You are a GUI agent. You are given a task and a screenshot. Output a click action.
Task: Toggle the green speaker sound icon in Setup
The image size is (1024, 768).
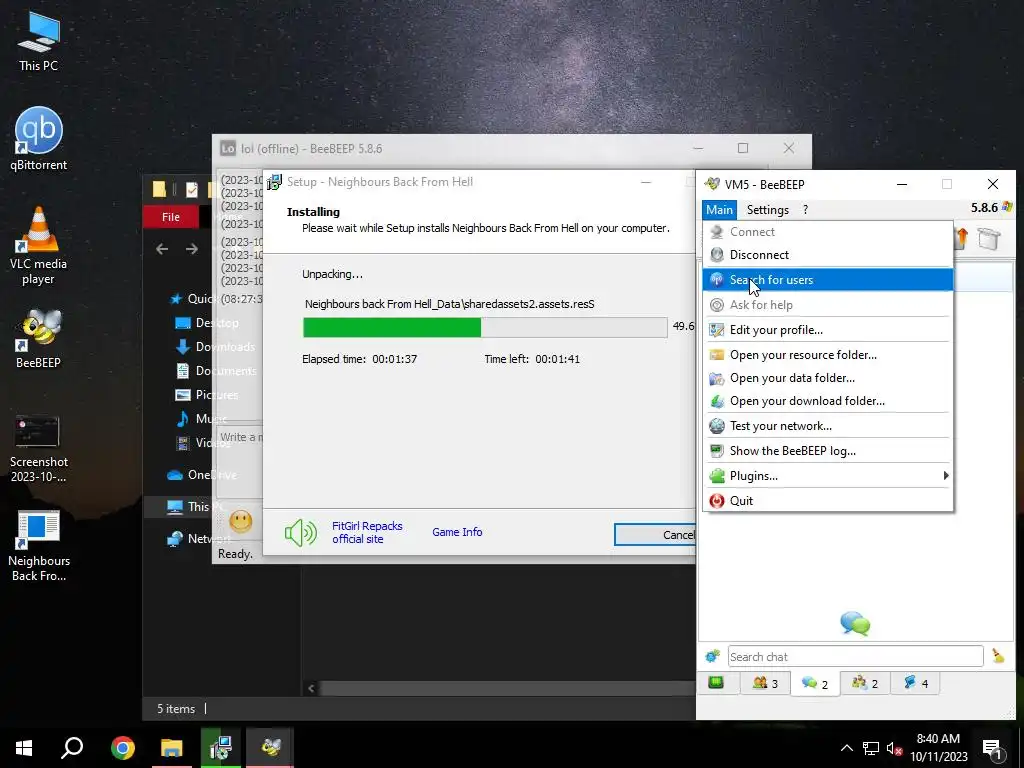(x=300, y=533)
